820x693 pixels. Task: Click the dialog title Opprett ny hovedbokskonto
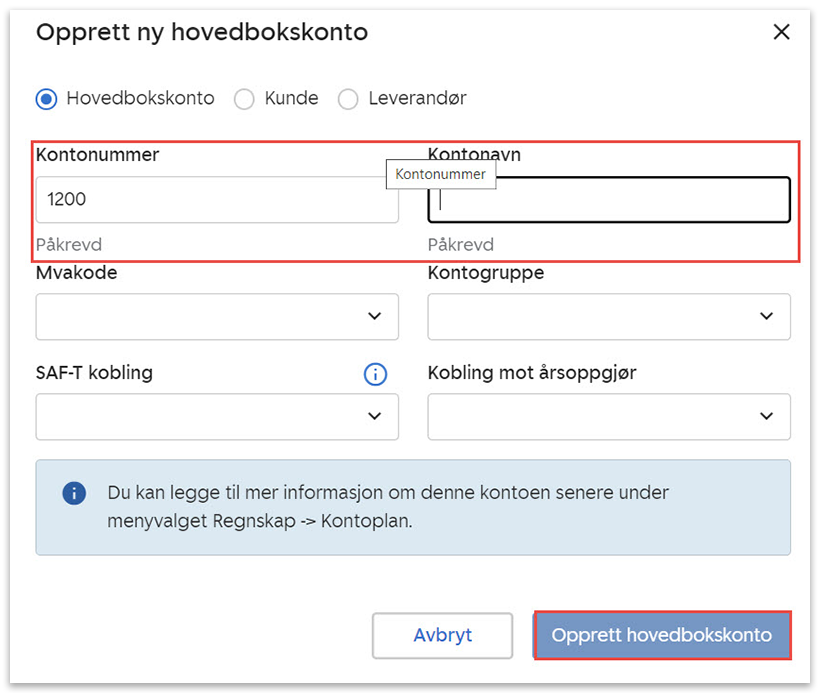coord(202,32)
